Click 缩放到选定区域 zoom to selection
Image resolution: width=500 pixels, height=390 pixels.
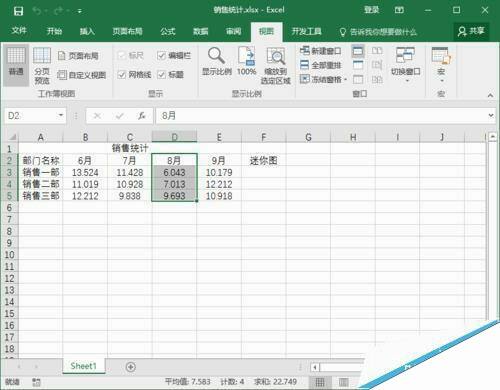pos(276,66)
